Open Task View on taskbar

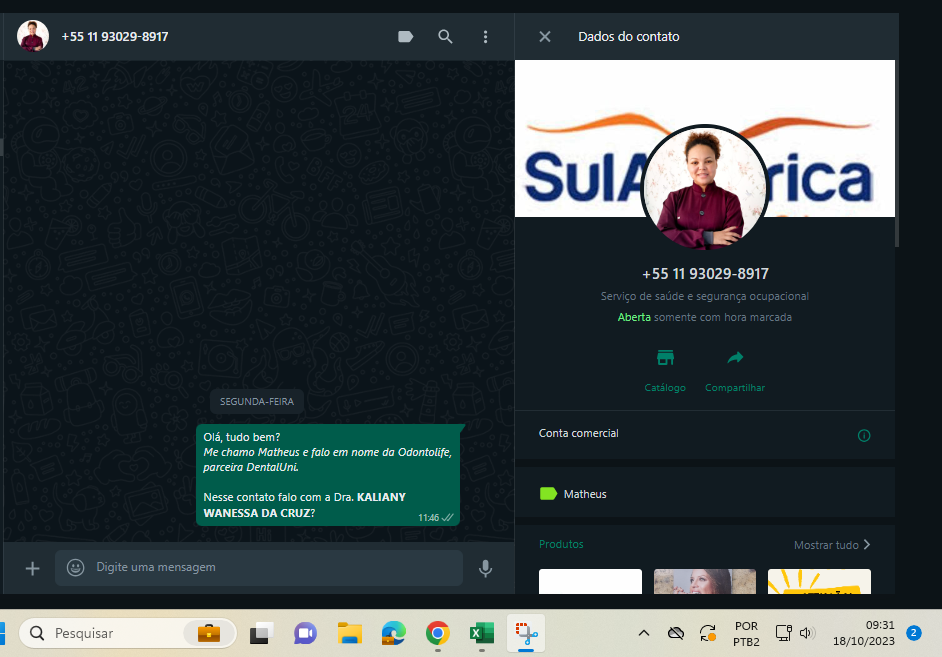point(261,633)
